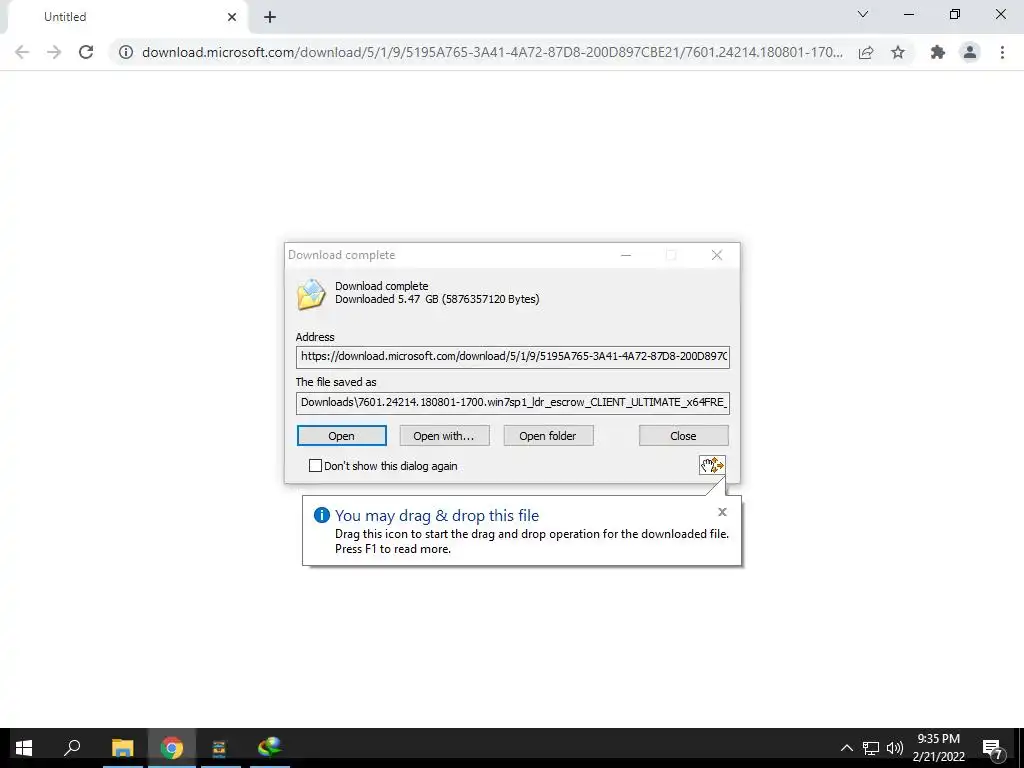Image resolution: width=1024 pixels, height=768 pixels.
Task: Open Chrome tab search chevron
Action: click(x=863, y=14)
